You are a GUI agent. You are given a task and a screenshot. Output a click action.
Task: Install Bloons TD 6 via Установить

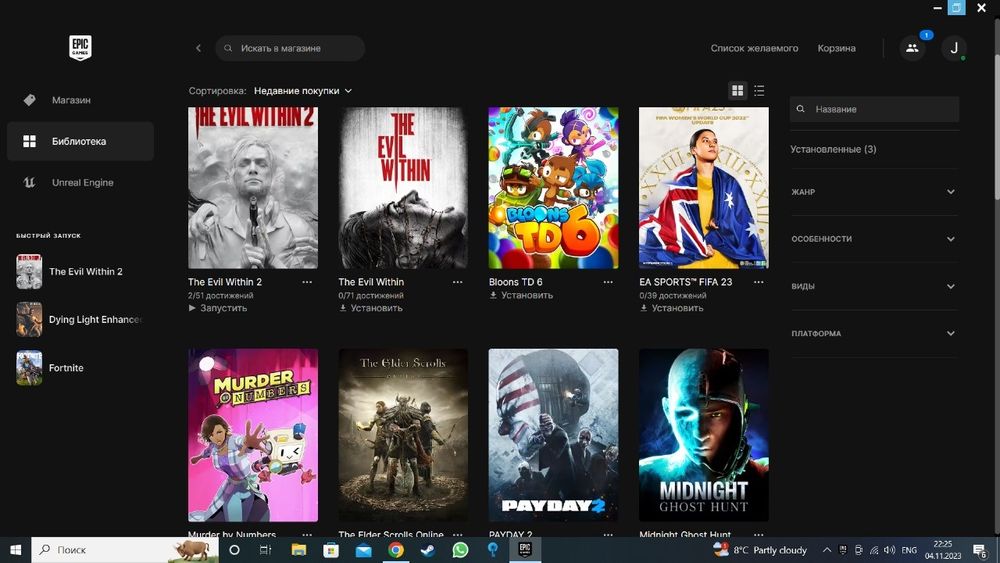[x=521, y=295]
